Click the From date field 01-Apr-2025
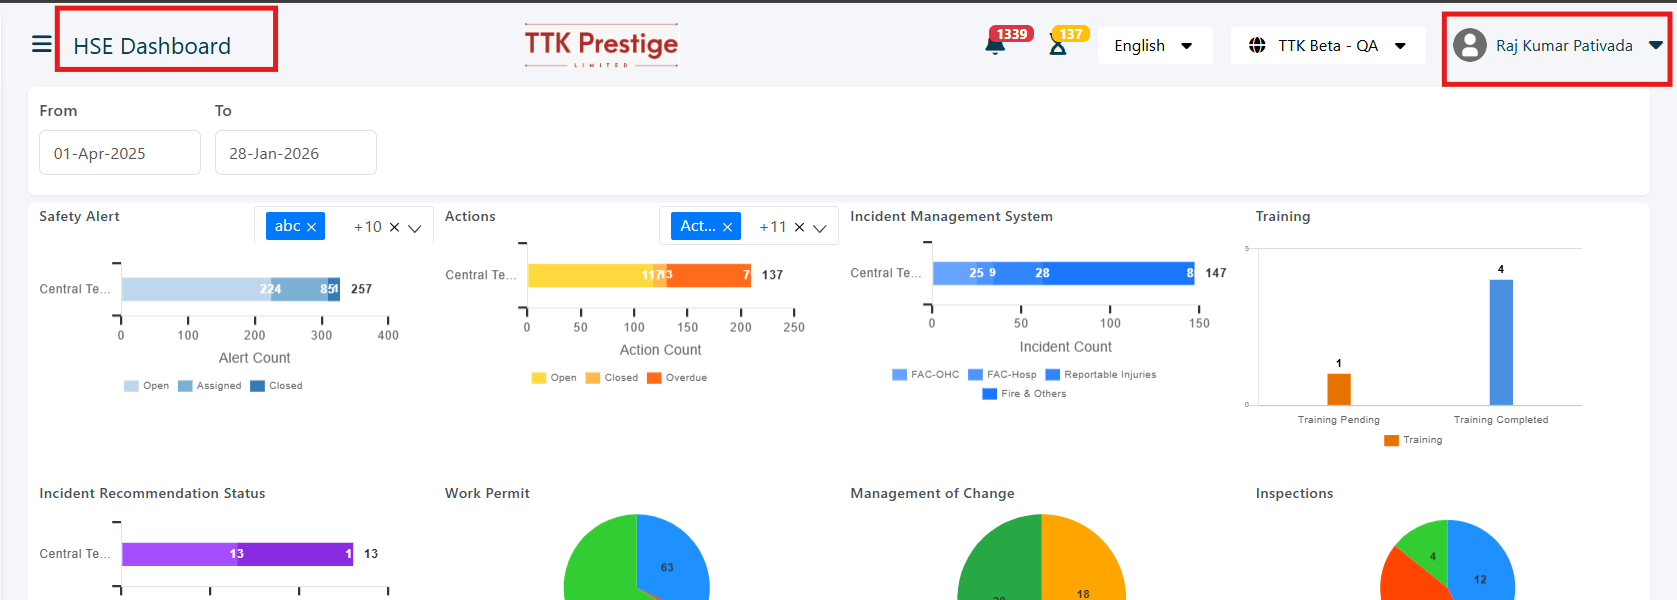Screen dimensions: 1677x600 (120, 153)
